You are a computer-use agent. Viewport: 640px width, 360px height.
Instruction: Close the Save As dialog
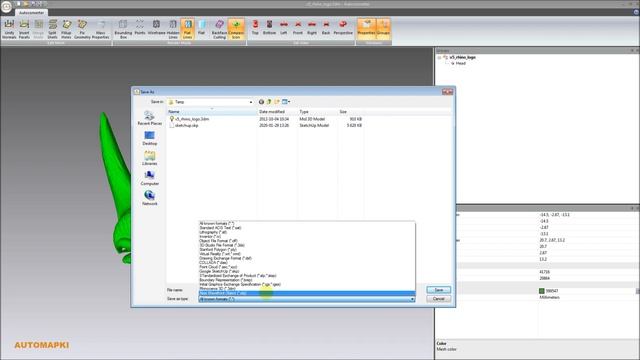447,92
